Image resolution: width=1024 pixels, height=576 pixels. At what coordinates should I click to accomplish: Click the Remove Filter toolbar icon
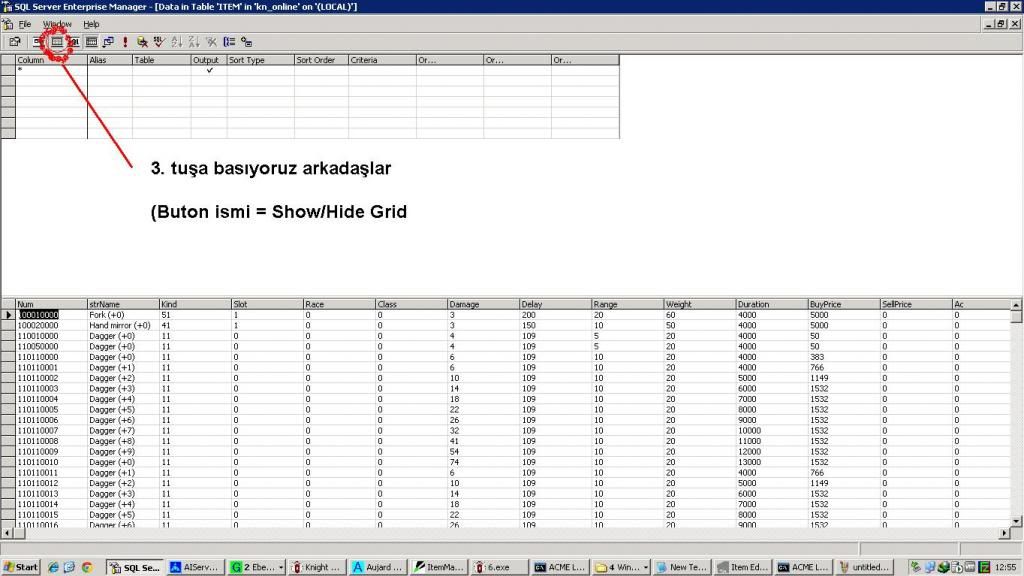[x=211, y=42]
